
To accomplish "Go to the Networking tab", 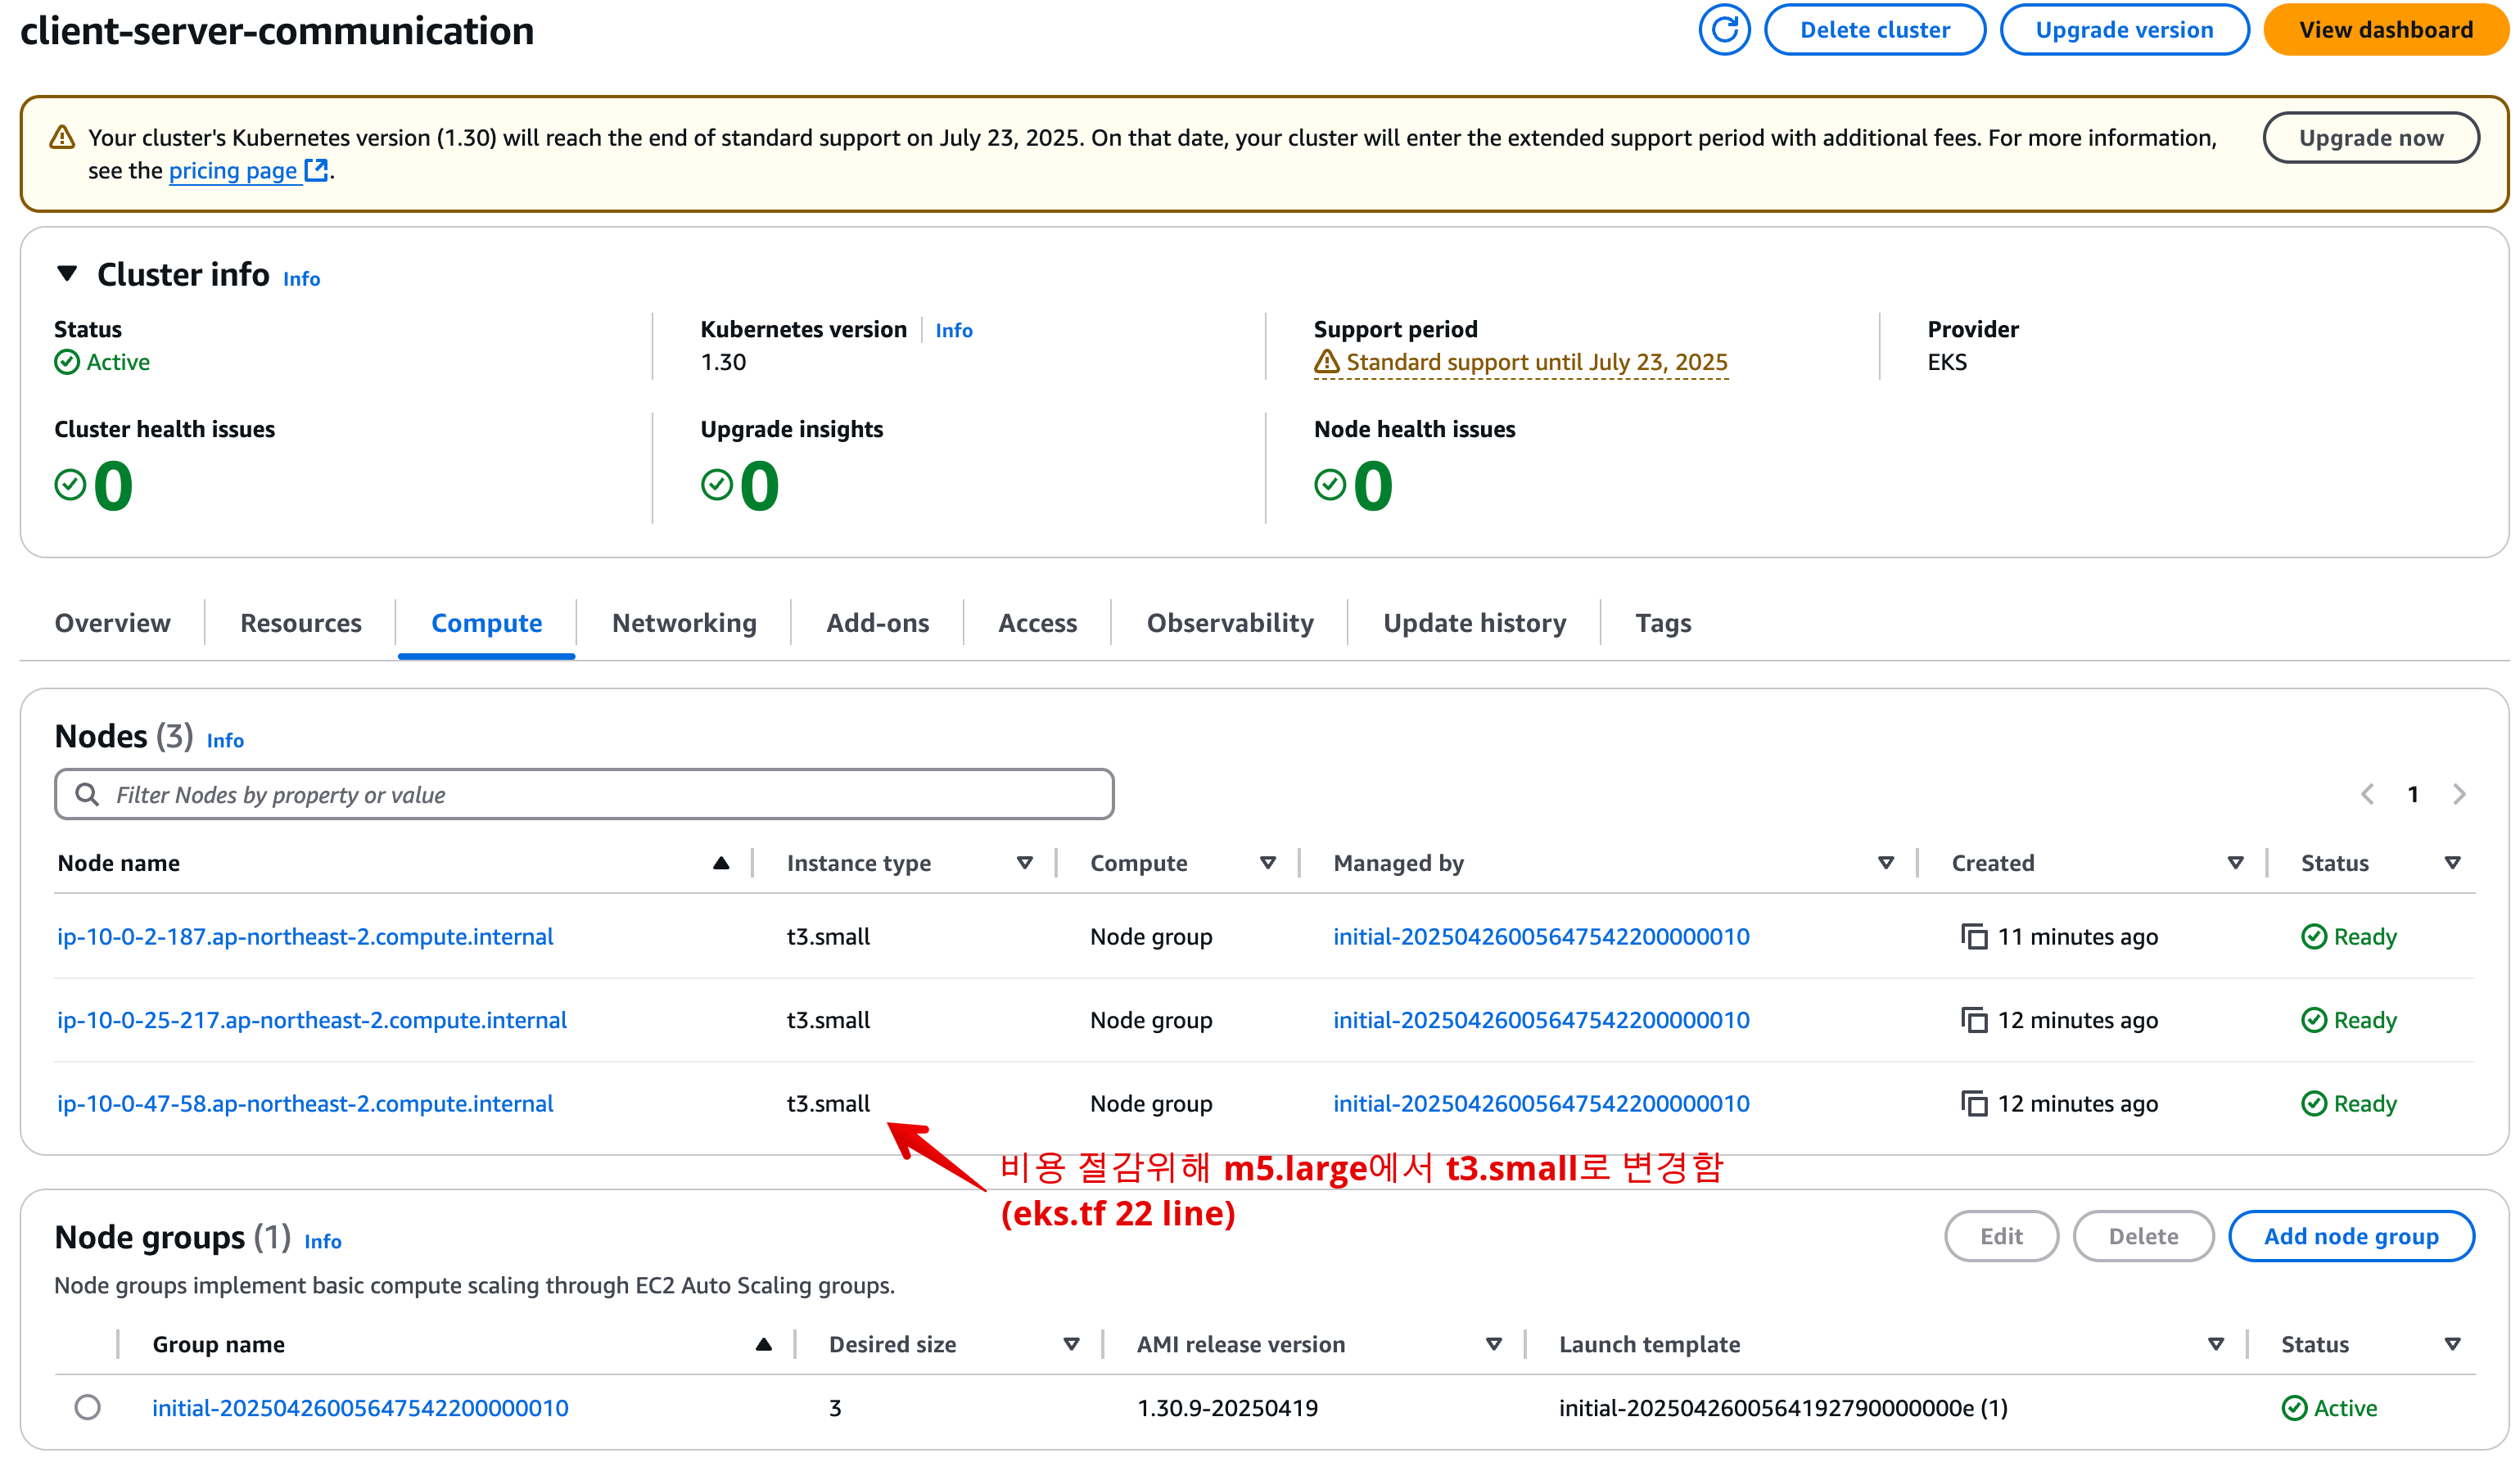I will pyautogui.click(x=684, y=624).
